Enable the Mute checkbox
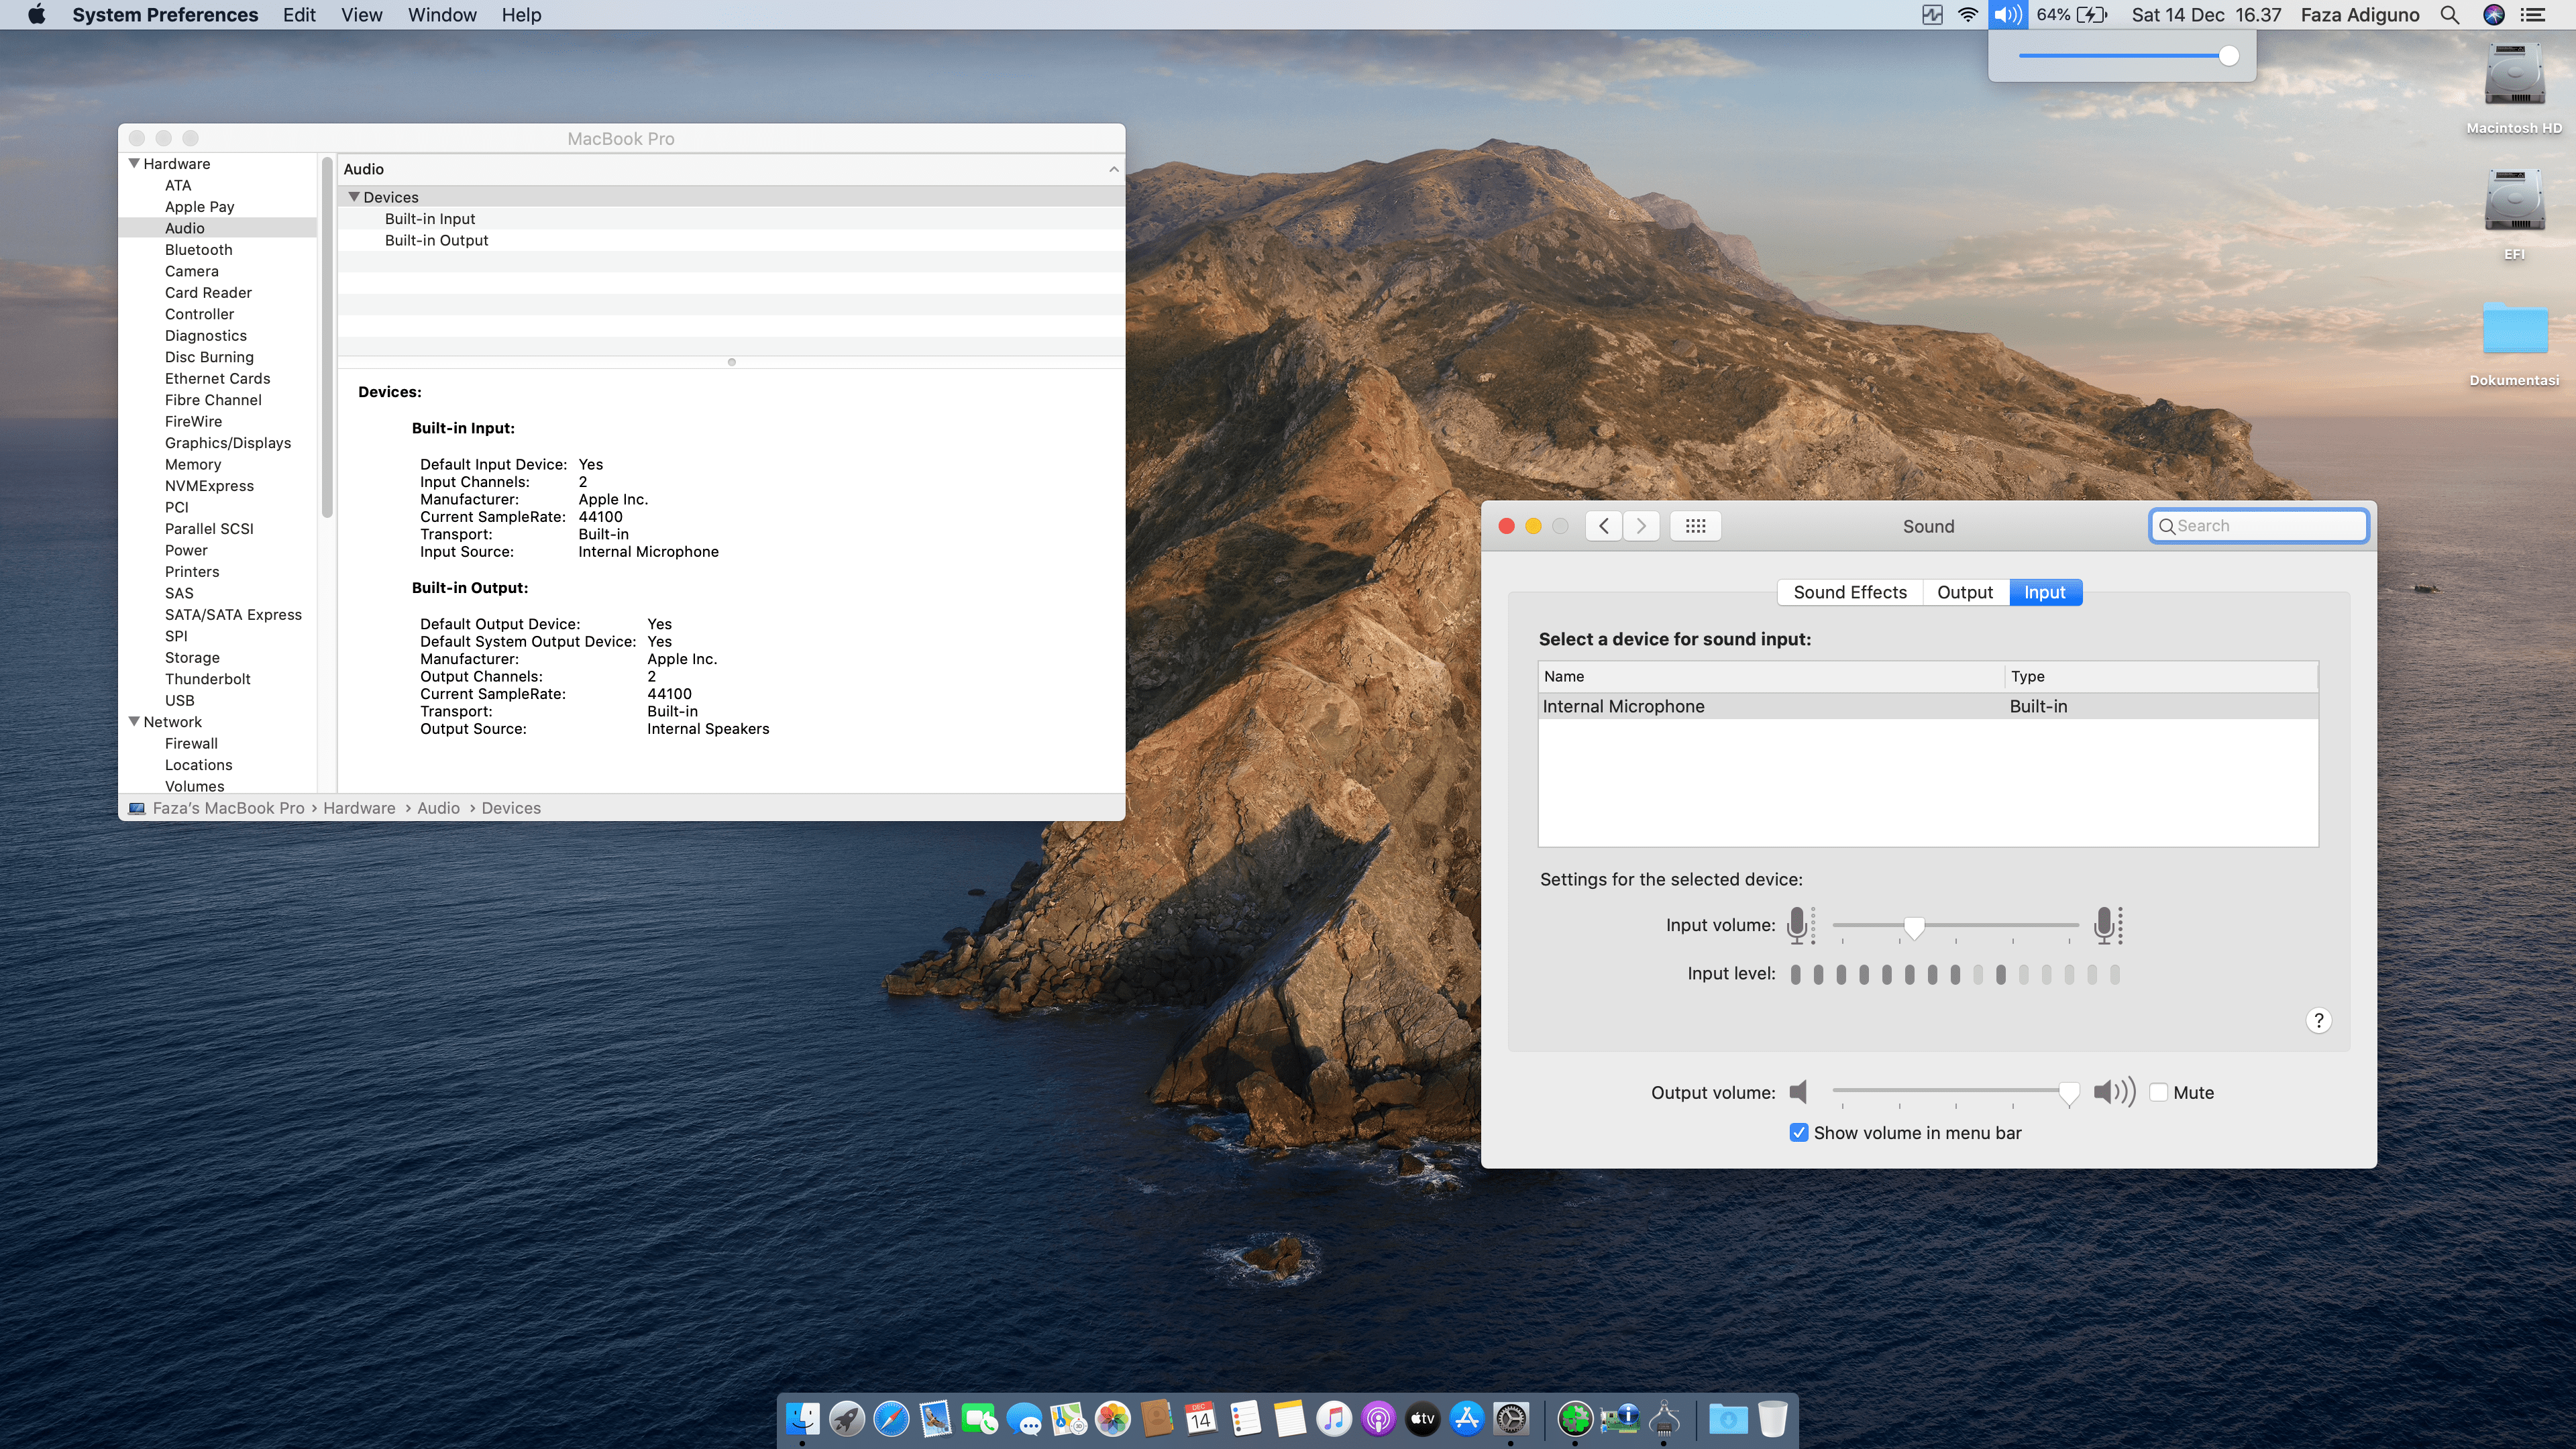 (x=2158, y=1092)
